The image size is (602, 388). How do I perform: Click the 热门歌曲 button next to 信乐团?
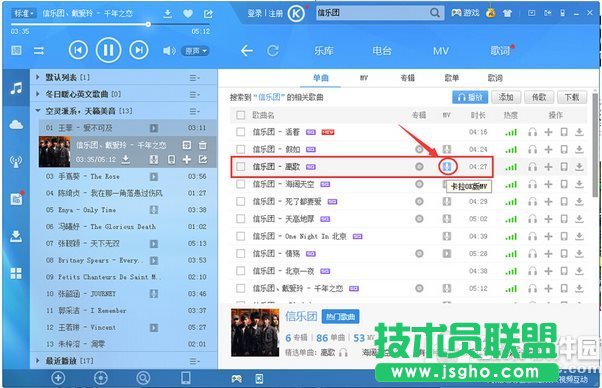point(341,317)
